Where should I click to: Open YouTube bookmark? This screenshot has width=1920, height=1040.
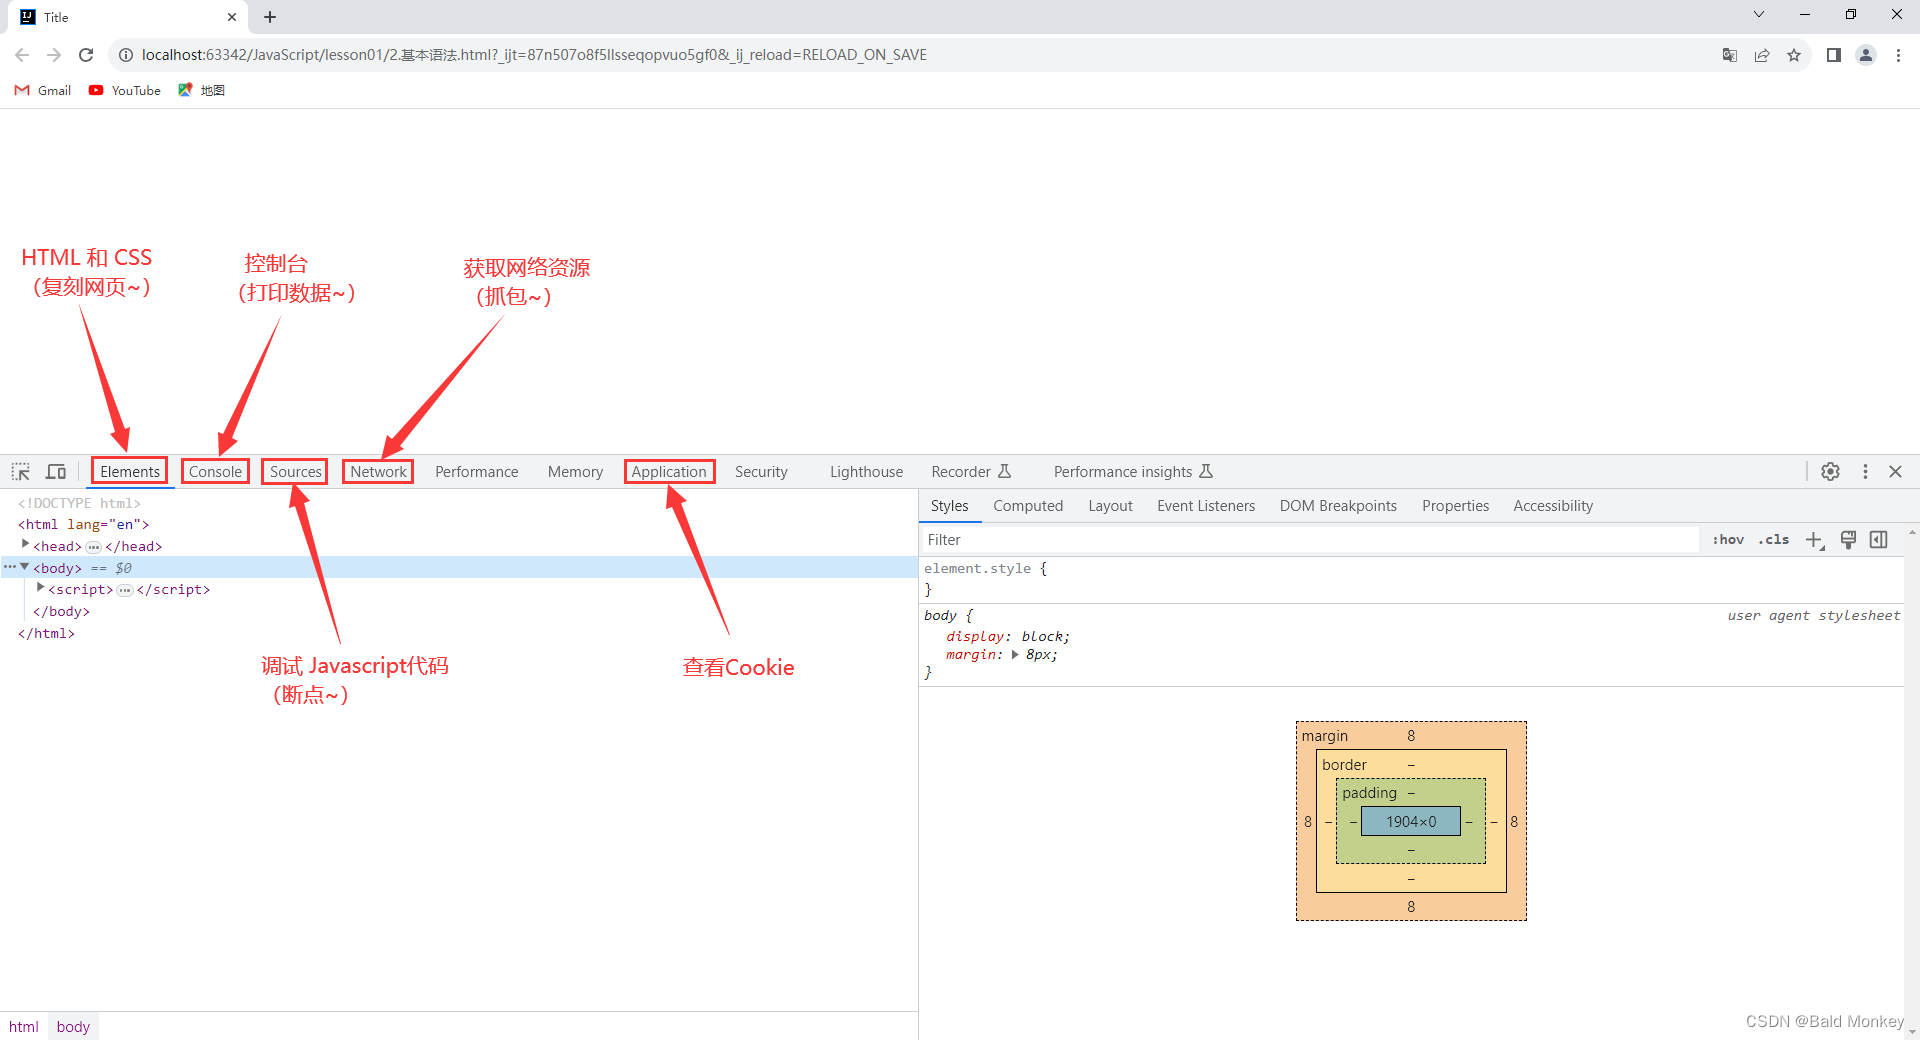pos(125,90)
